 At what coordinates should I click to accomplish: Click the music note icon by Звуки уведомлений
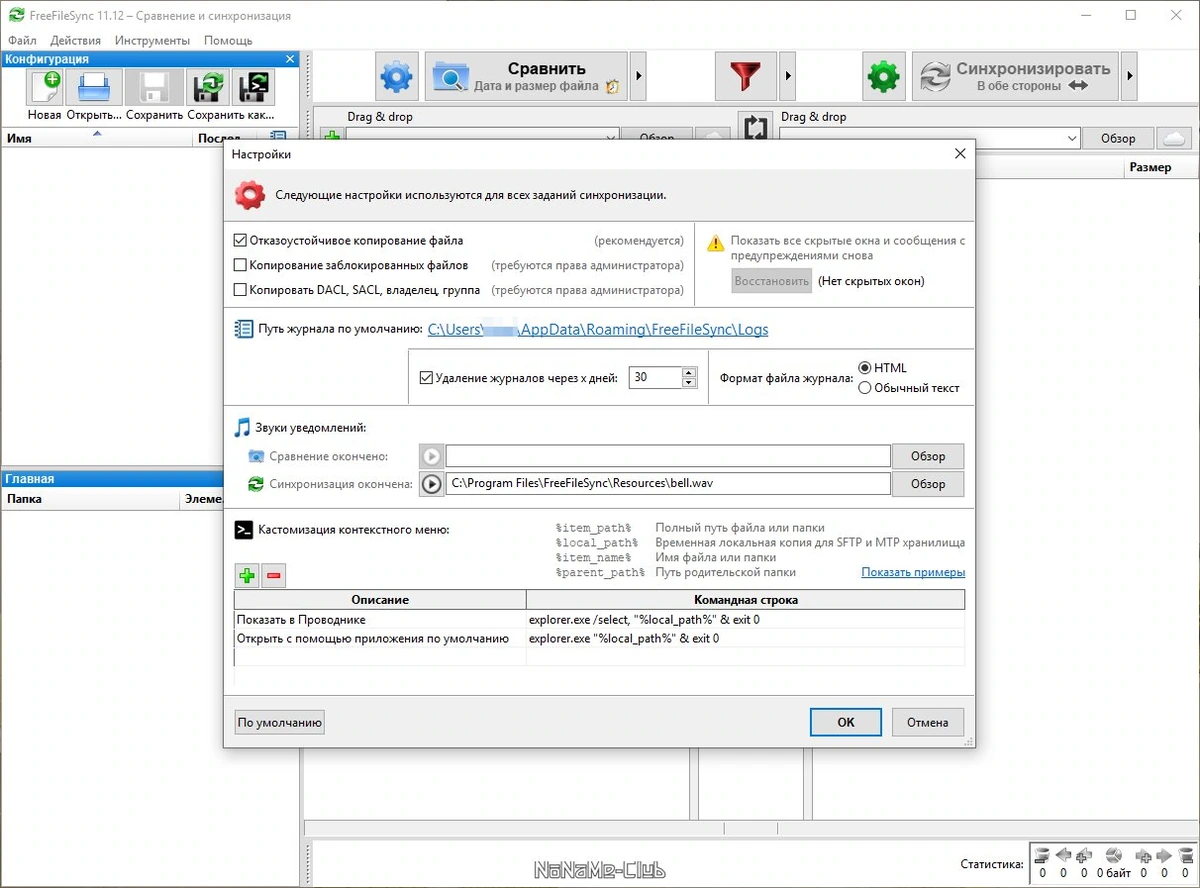[242, 428]
